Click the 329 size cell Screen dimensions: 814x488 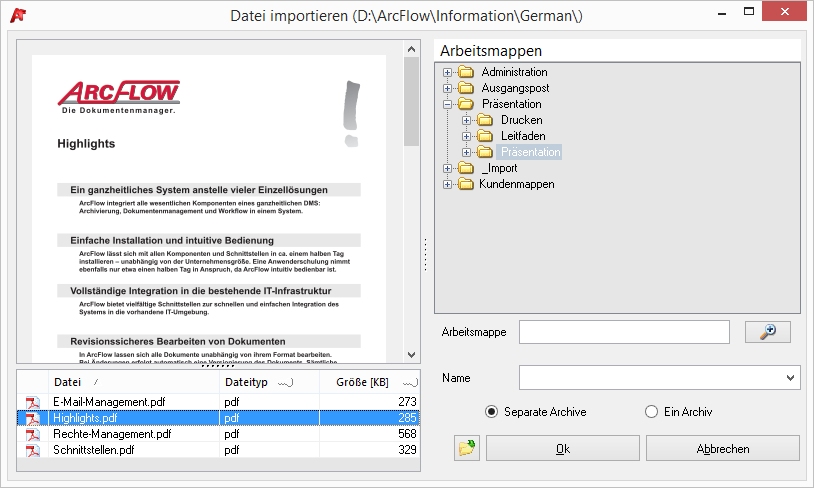pyautogui.click(x=370, y=450)
